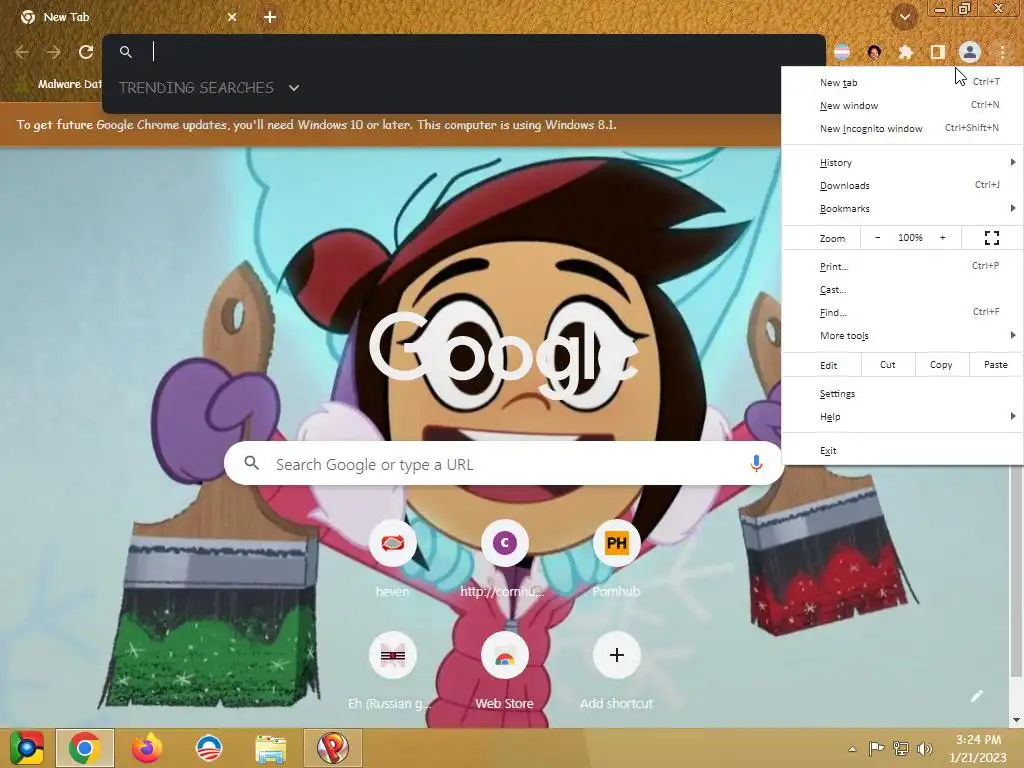Viewport: 1024px width, 768px height.
Task: Open the Extensions puzzle icon
Action: coord(905,52)
